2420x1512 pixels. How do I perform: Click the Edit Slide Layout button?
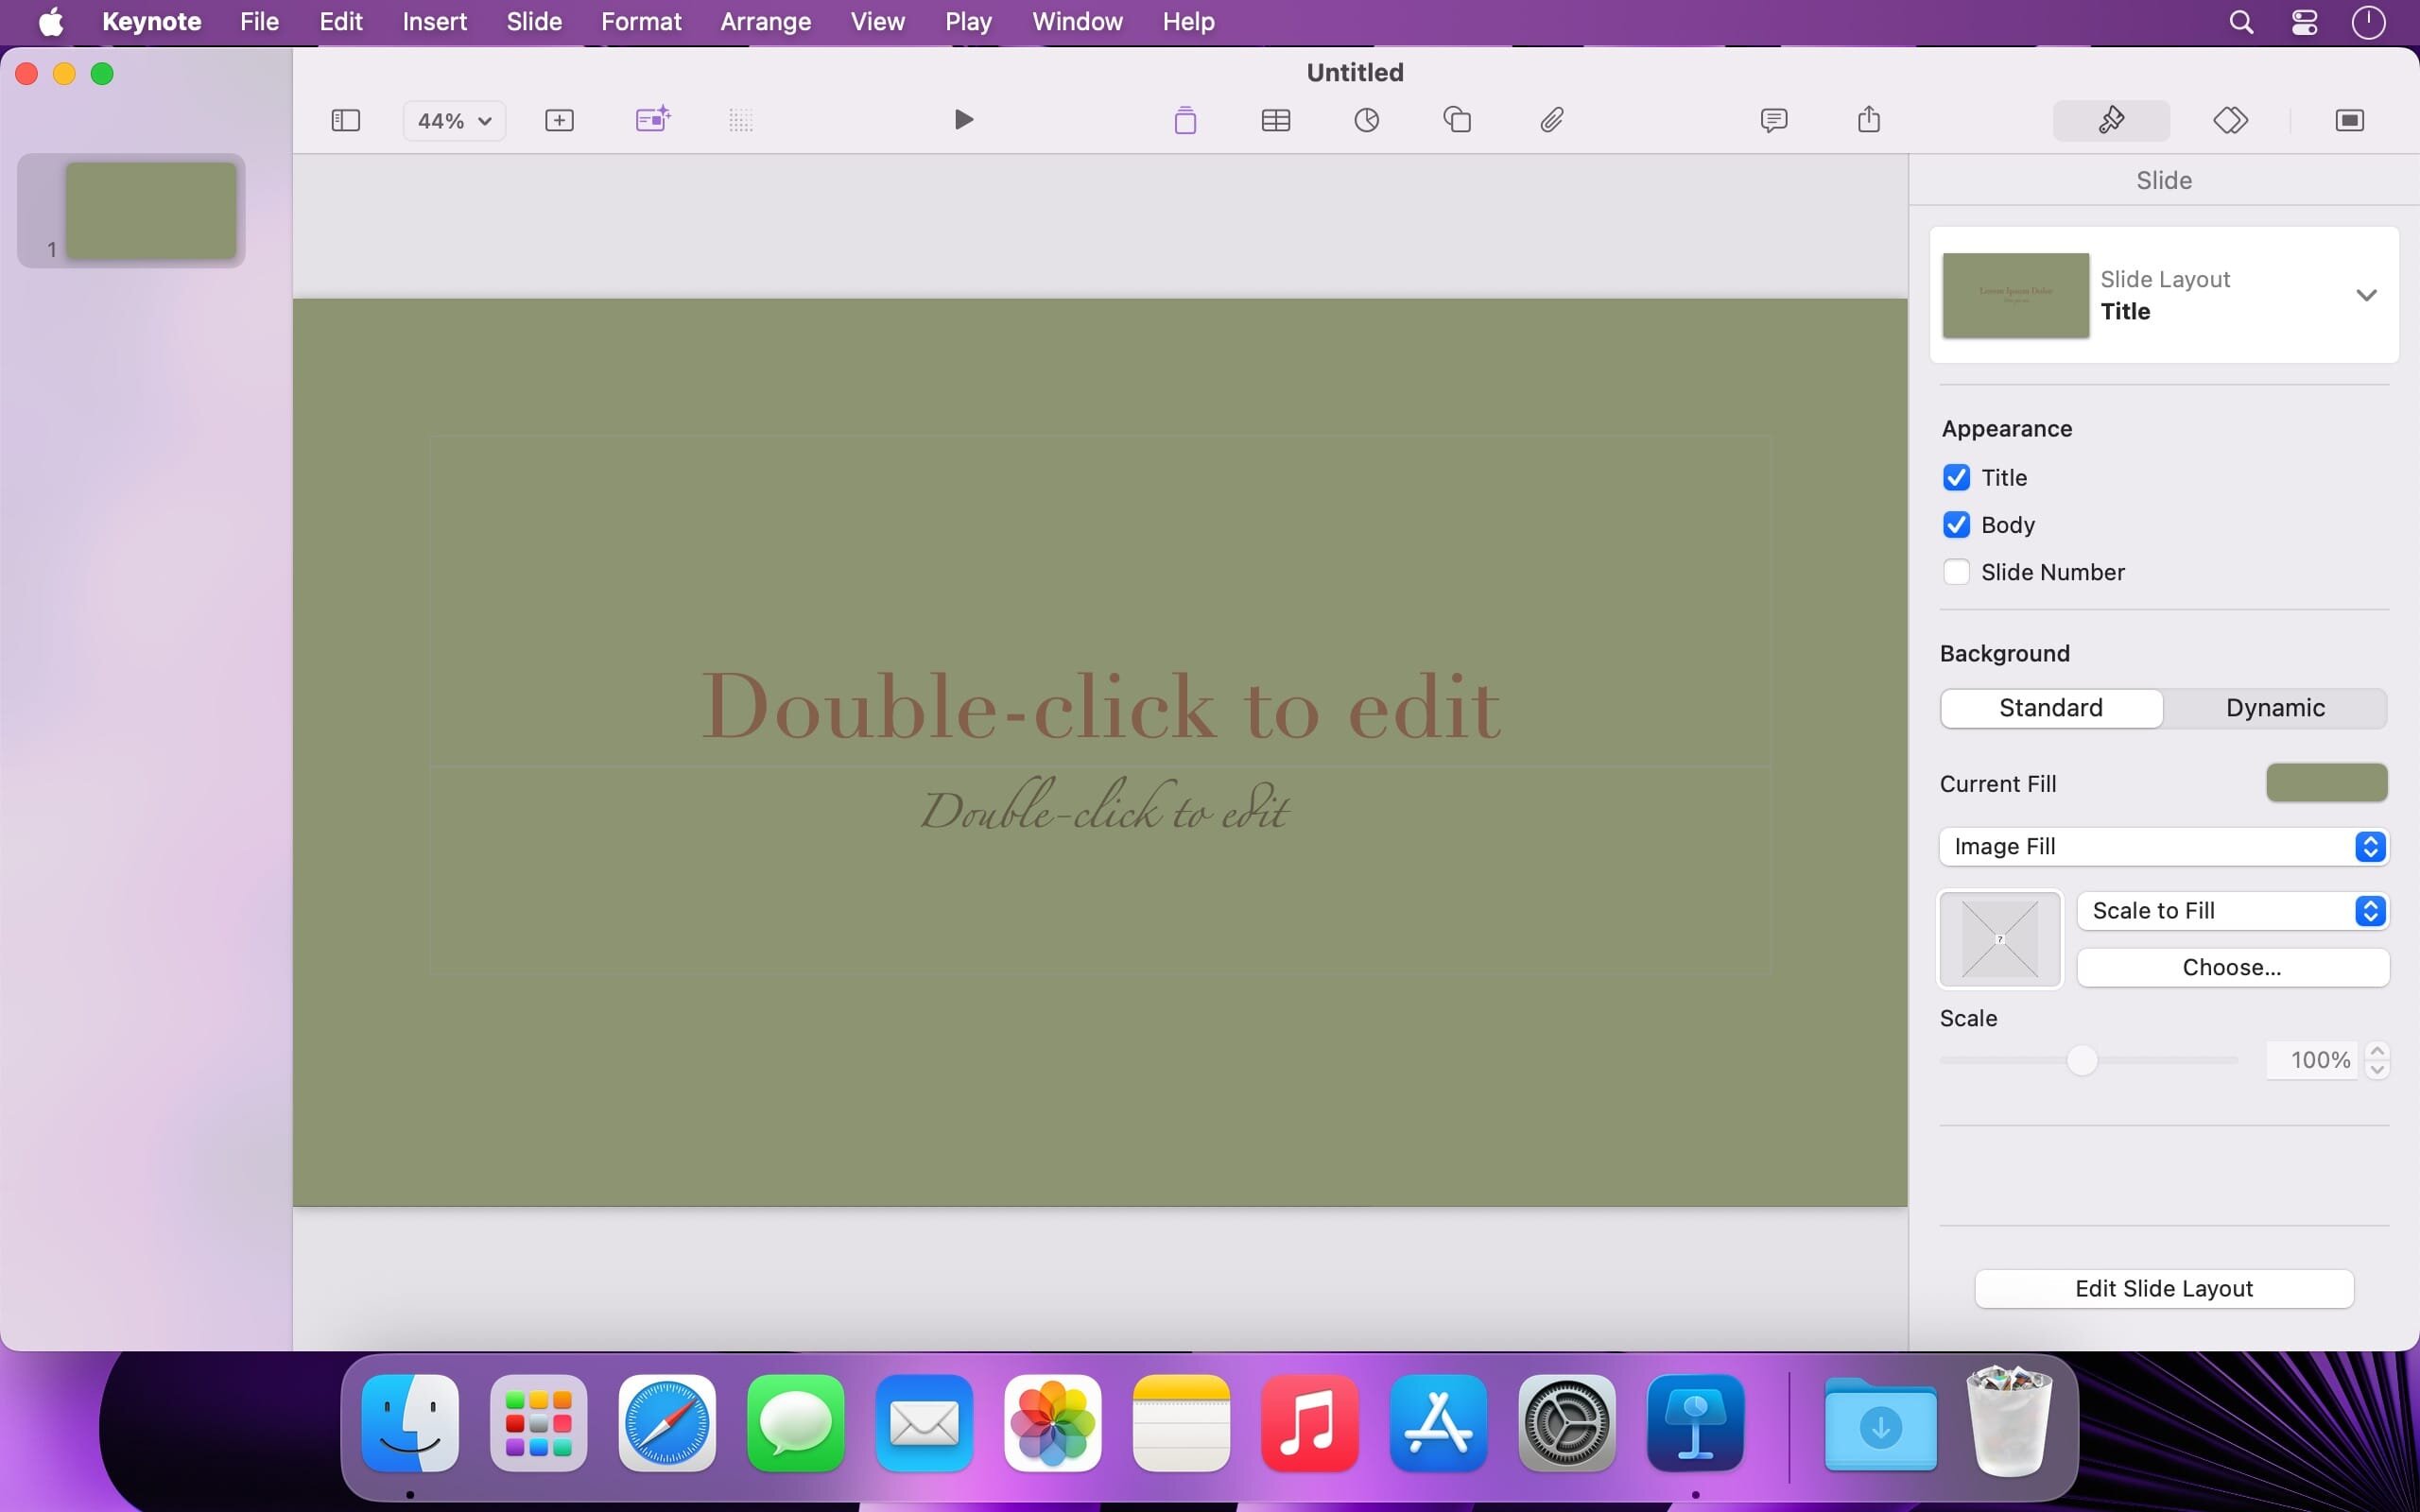pyautogui.click(x=2163, y=1288)
